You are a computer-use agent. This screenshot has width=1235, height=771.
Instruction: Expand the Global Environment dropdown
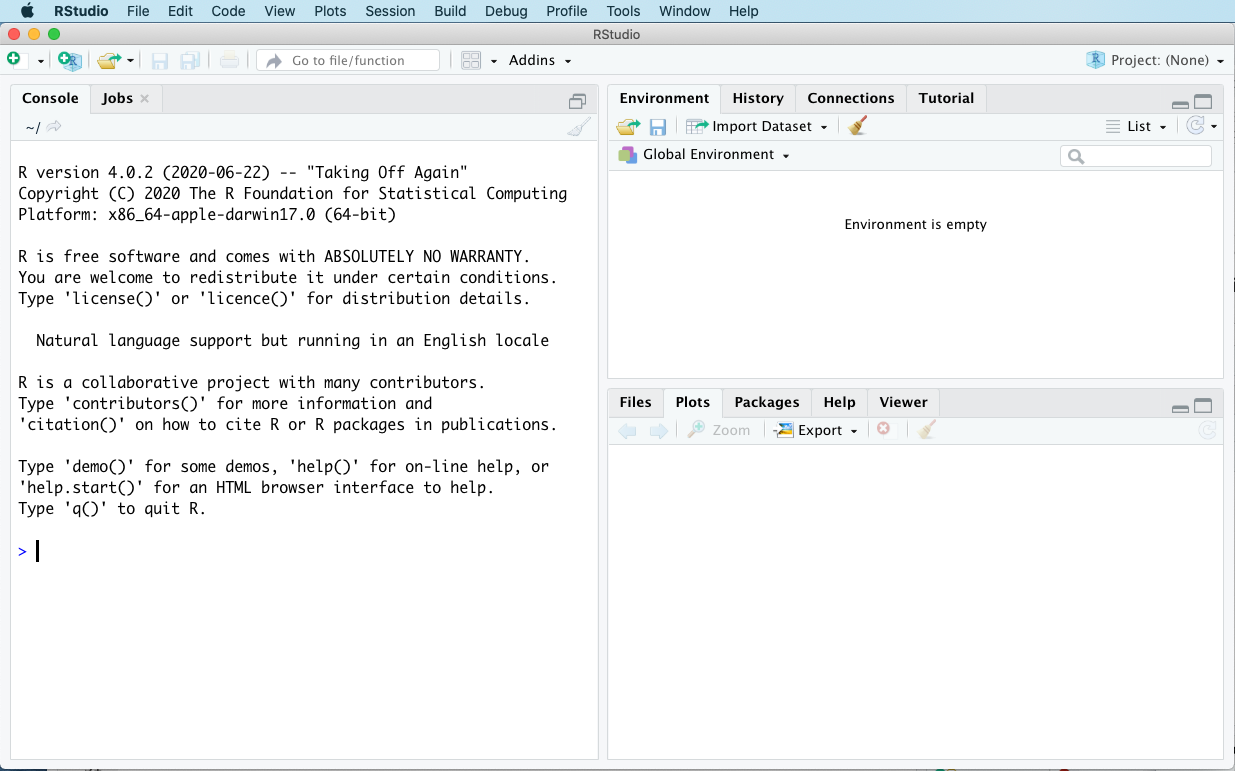click(x=715, y=155)
